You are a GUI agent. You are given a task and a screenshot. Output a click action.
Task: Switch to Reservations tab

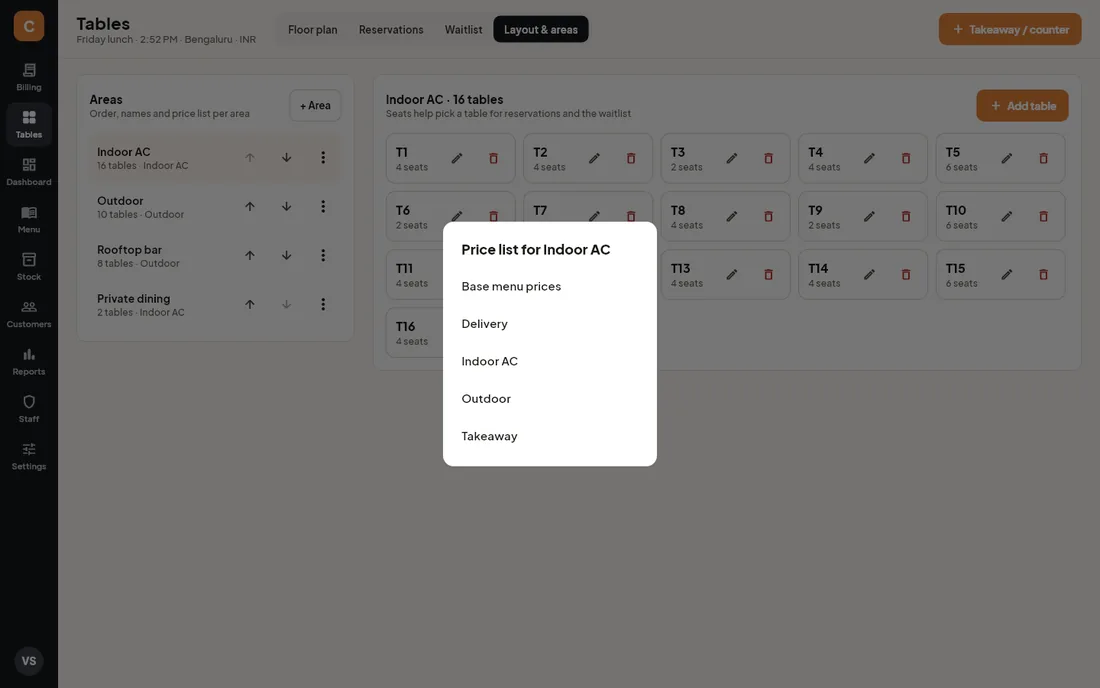pyautogui.click(x=391, y=29)
